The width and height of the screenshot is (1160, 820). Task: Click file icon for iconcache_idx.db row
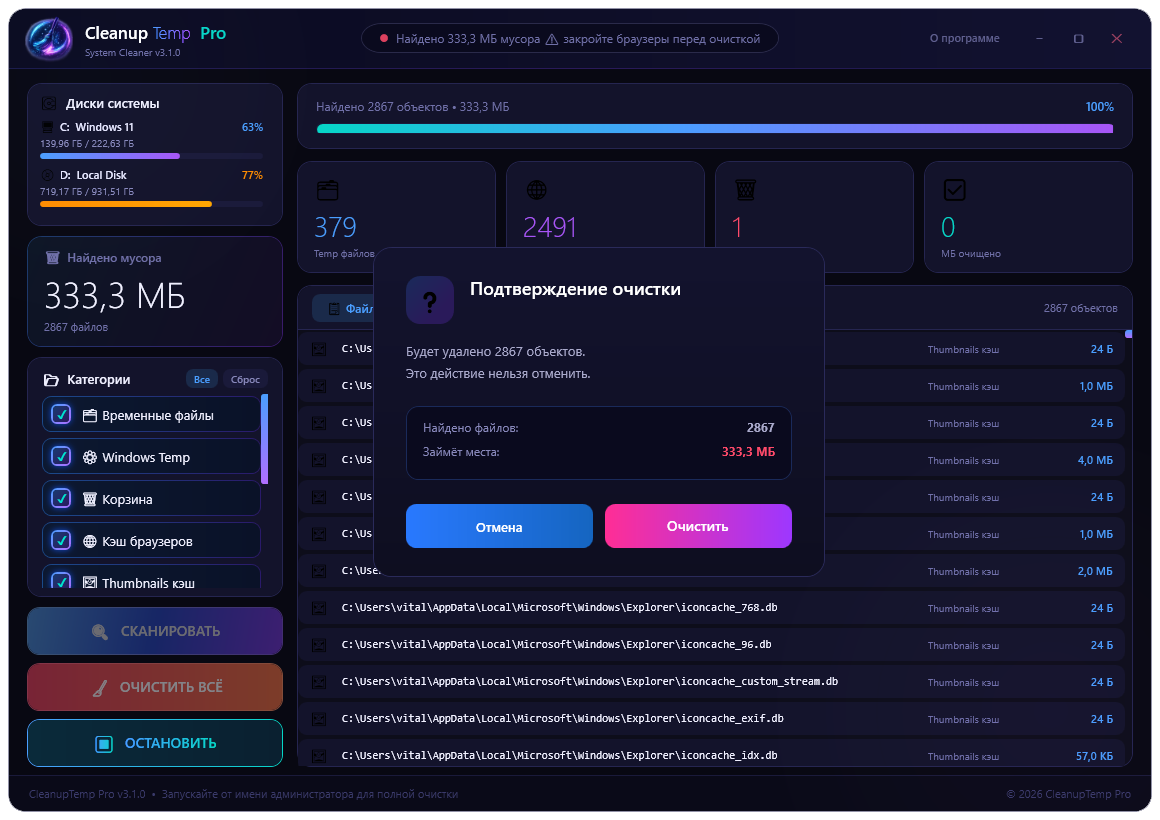[319, 756]
